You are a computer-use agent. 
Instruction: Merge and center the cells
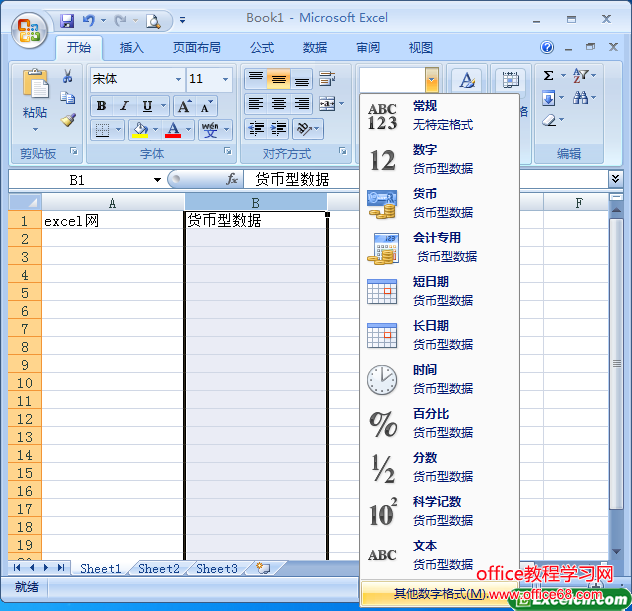[327, 104]
